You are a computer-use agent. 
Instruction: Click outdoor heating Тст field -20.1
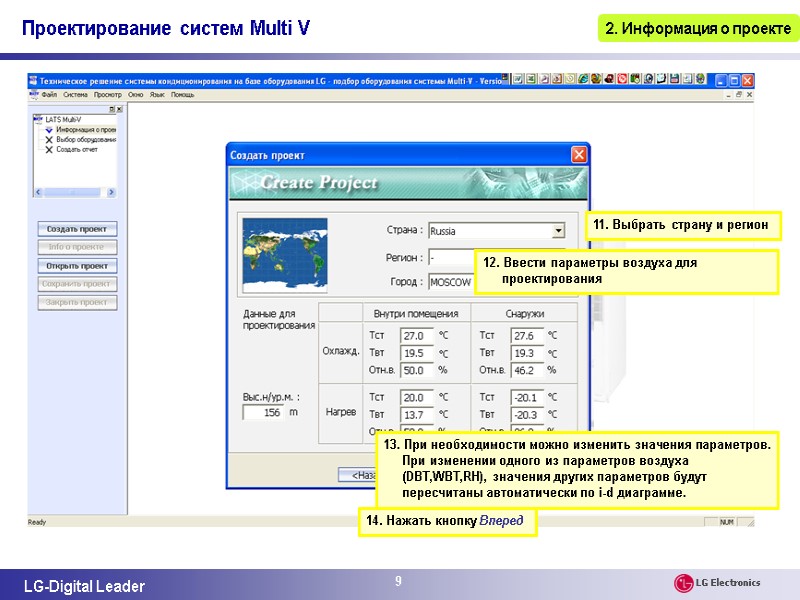(x=527, y=397)
